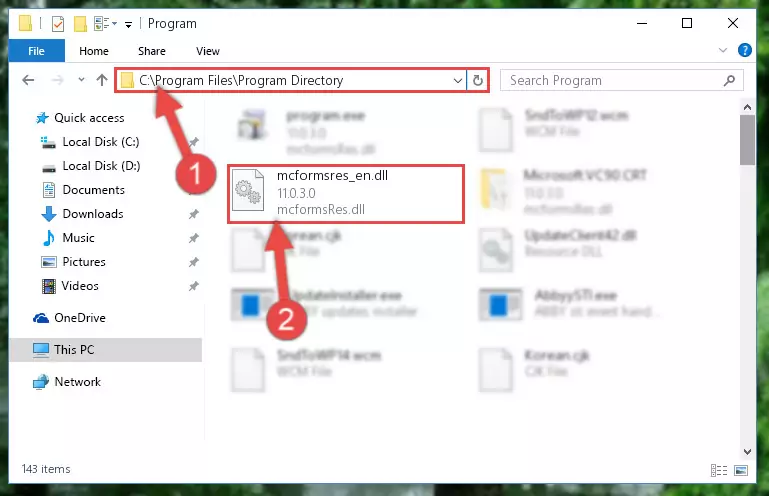Select Quick access in navigation pane

click(89, 118)
